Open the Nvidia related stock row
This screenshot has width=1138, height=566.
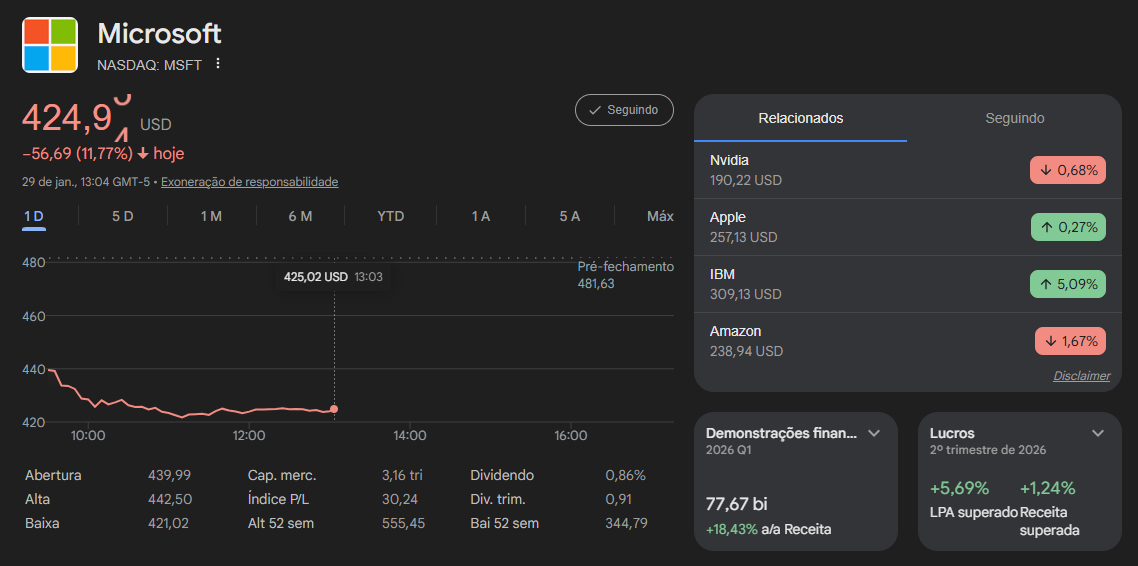point(850,170)
